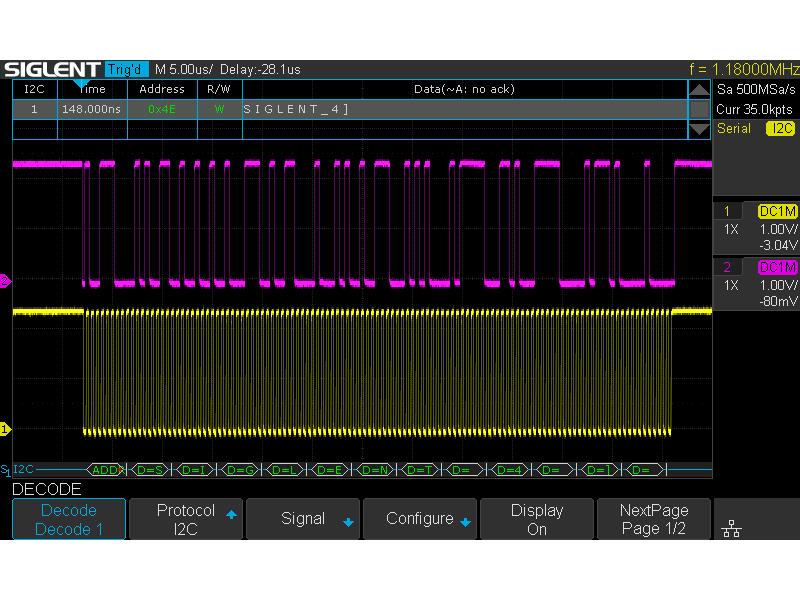Open the Protocol I2C selection menu
The image size is (800, 600).
186,519
